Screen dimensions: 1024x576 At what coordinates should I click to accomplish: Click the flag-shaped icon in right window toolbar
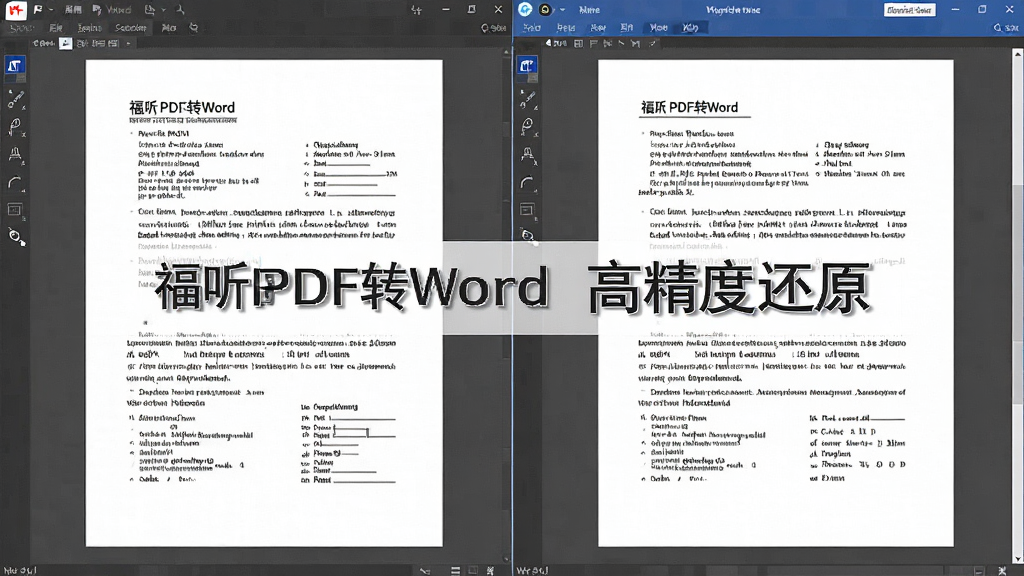pos(594,44)
